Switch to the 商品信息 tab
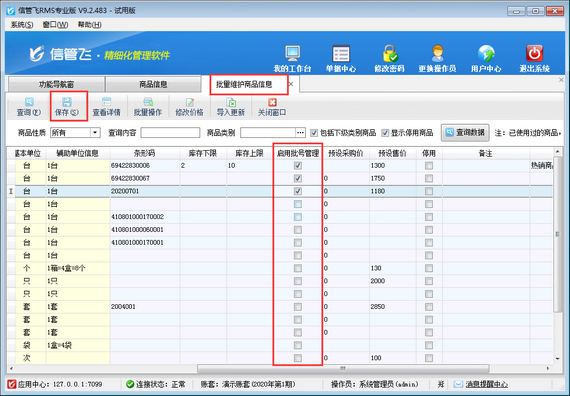Screen dimensions: 570x396 pyautogui.click(x=153, y=84)
